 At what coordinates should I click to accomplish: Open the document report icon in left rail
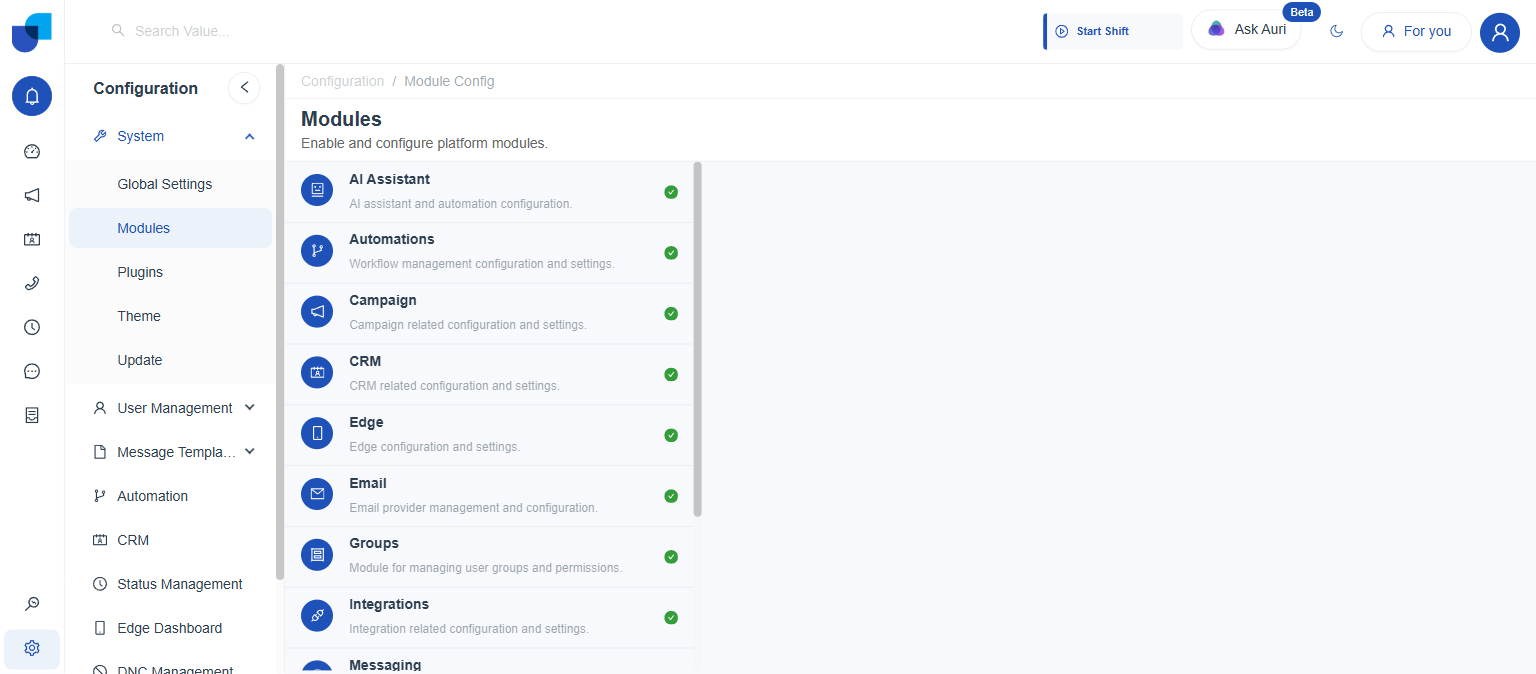32,415
